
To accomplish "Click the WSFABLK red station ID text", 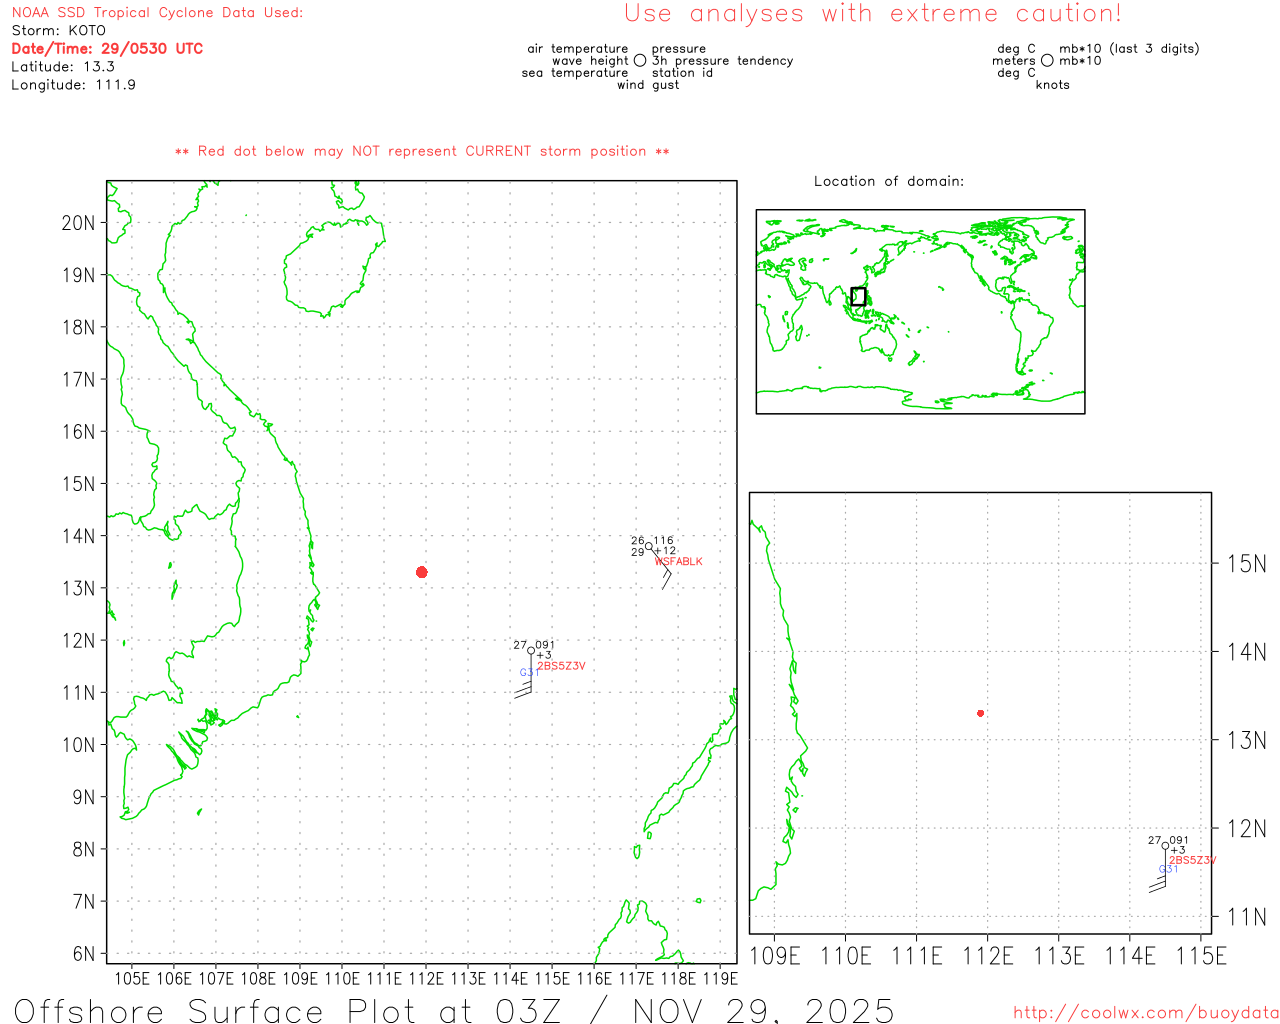I will pyautogui.click(x=679, y=562).
